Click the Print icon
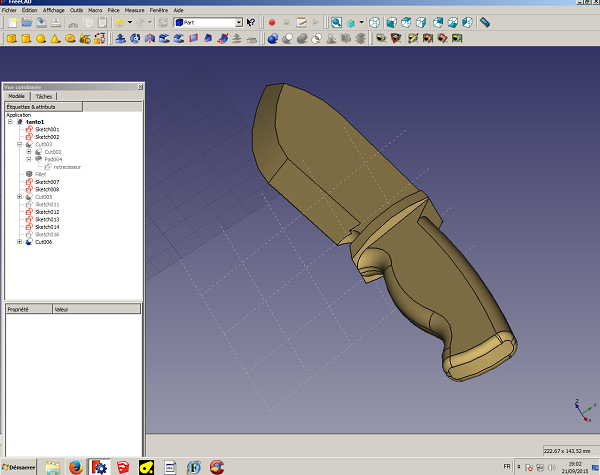 pyautogui.click(x=56, y=23)
